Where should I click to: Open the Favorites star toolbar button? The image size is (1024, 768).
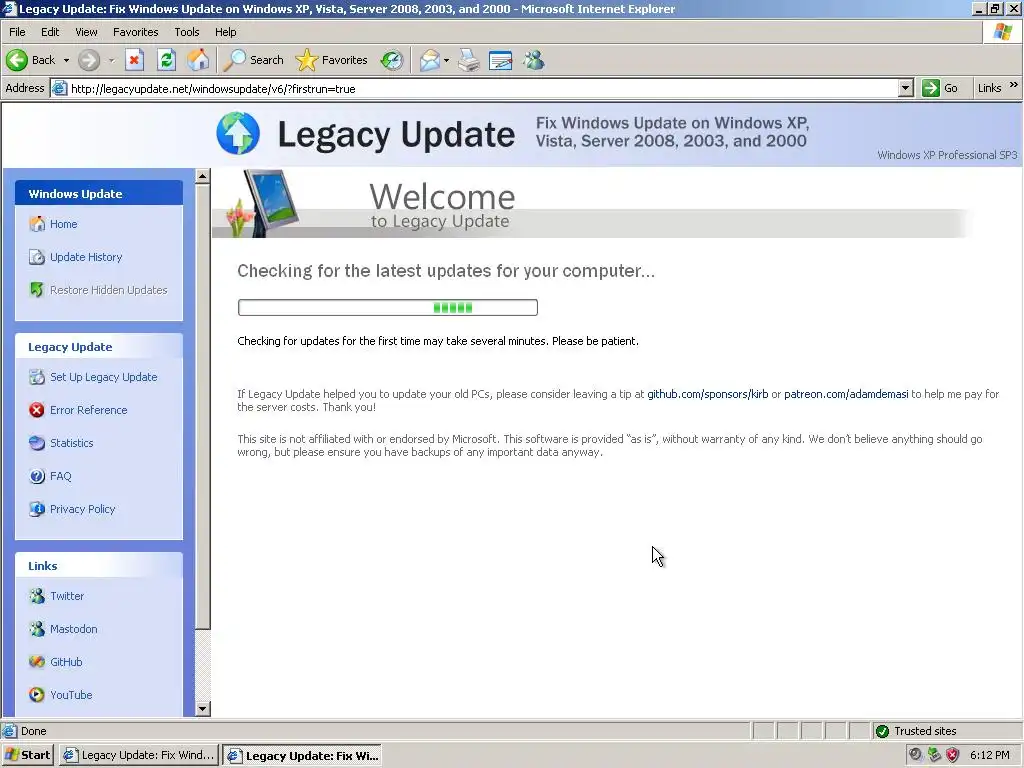pyautogui.click(x=331, y=60)
